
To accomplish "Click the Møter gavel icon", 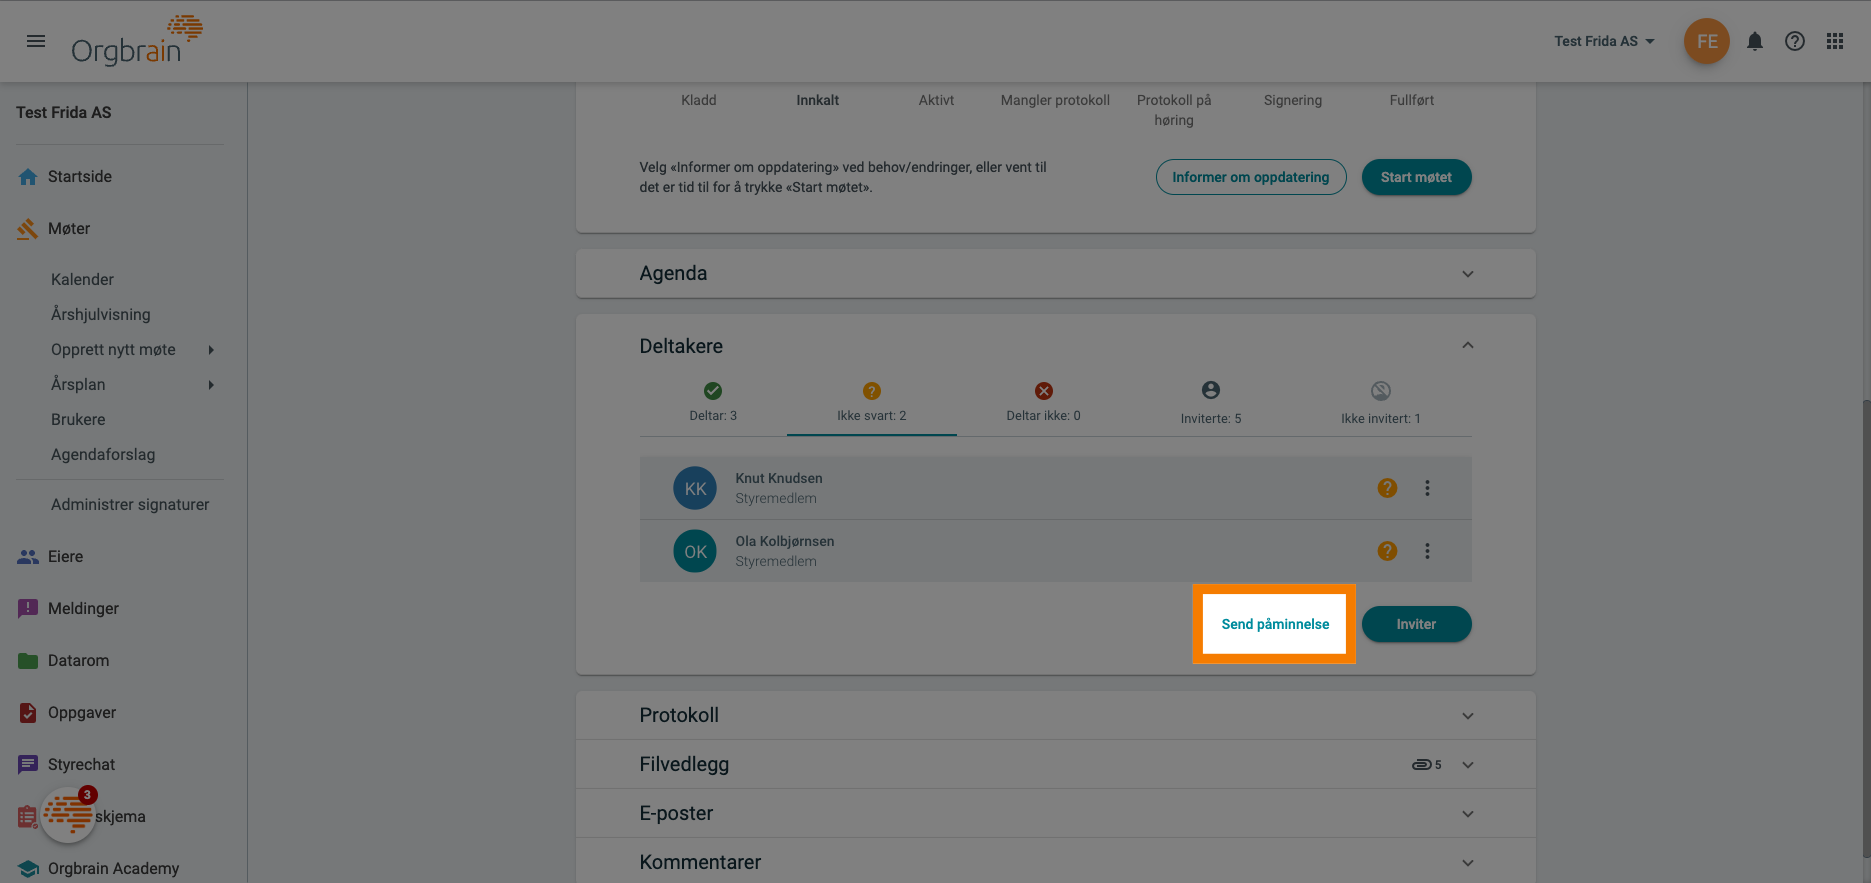I will [x=28, y=229].
